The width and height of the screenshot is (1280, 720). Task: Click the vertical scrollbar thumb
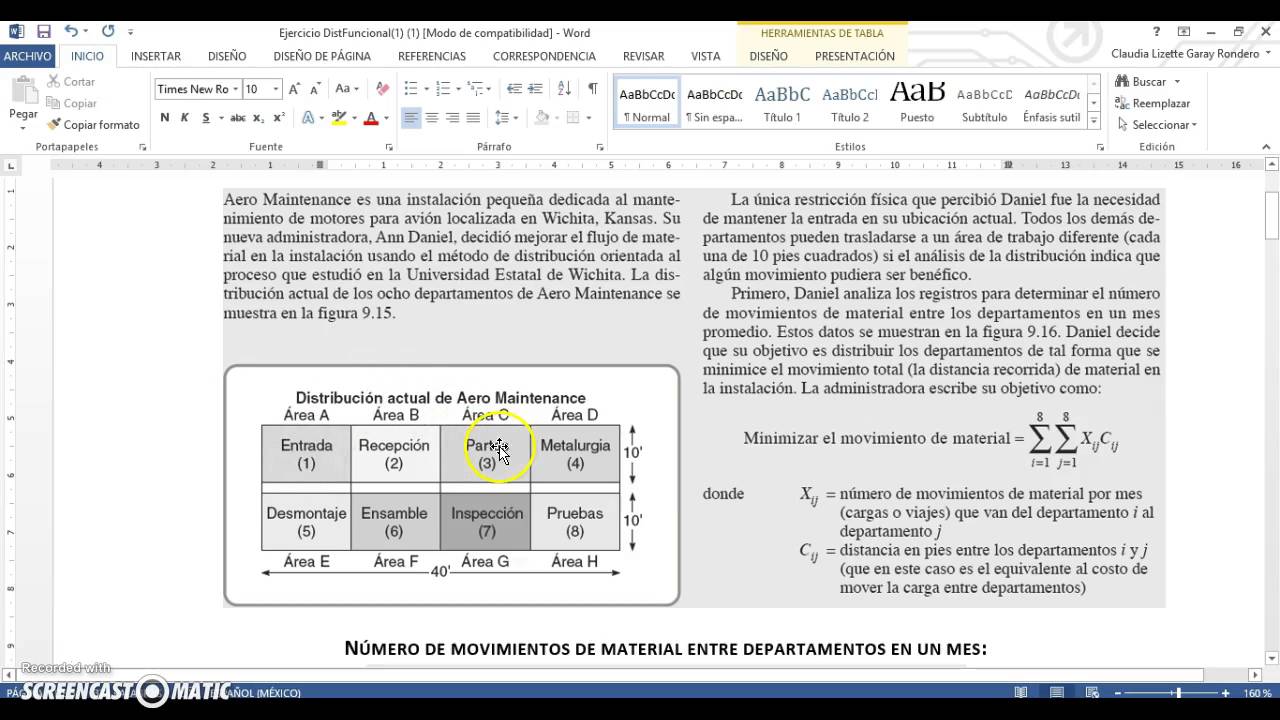coord(1272,215)
